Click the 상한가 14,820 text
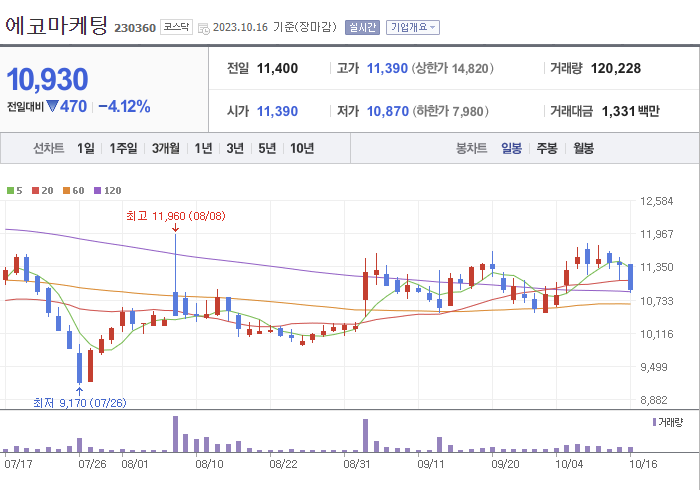This screenshot has height=490, width=700. 452,69
